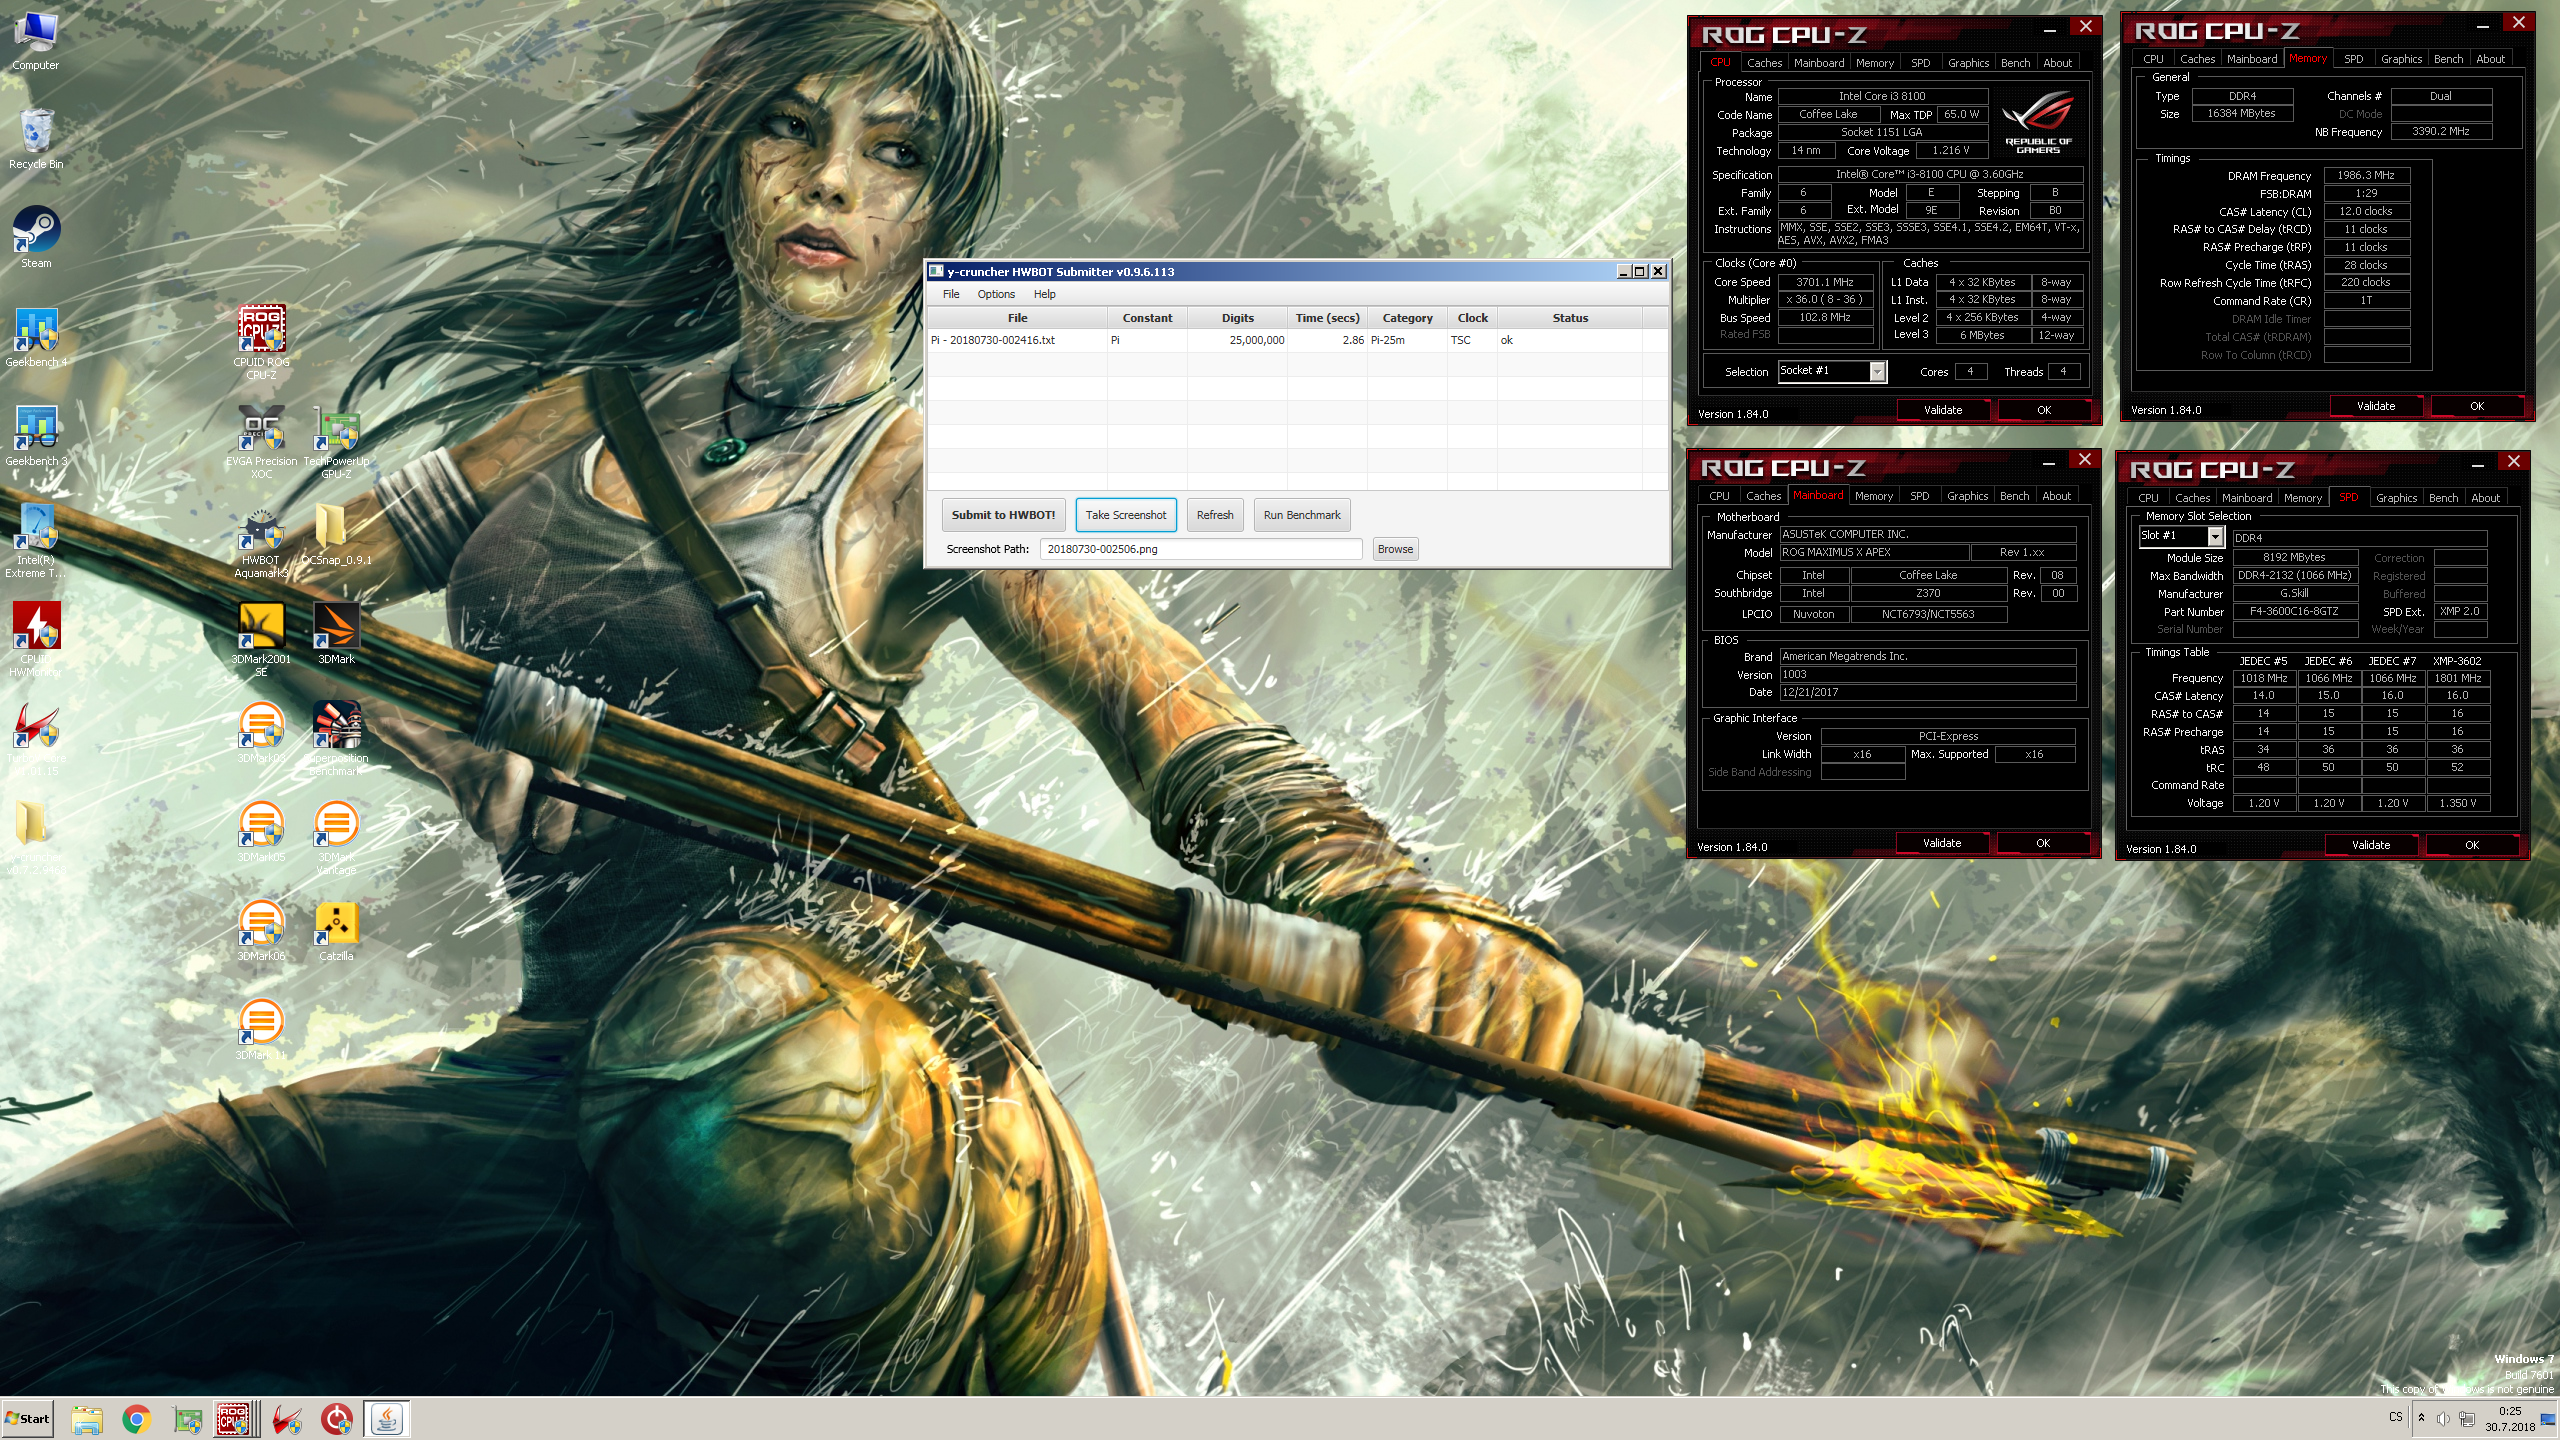Click the DRAM Frequency value 1986.3 MHz

coord(2366,175)
